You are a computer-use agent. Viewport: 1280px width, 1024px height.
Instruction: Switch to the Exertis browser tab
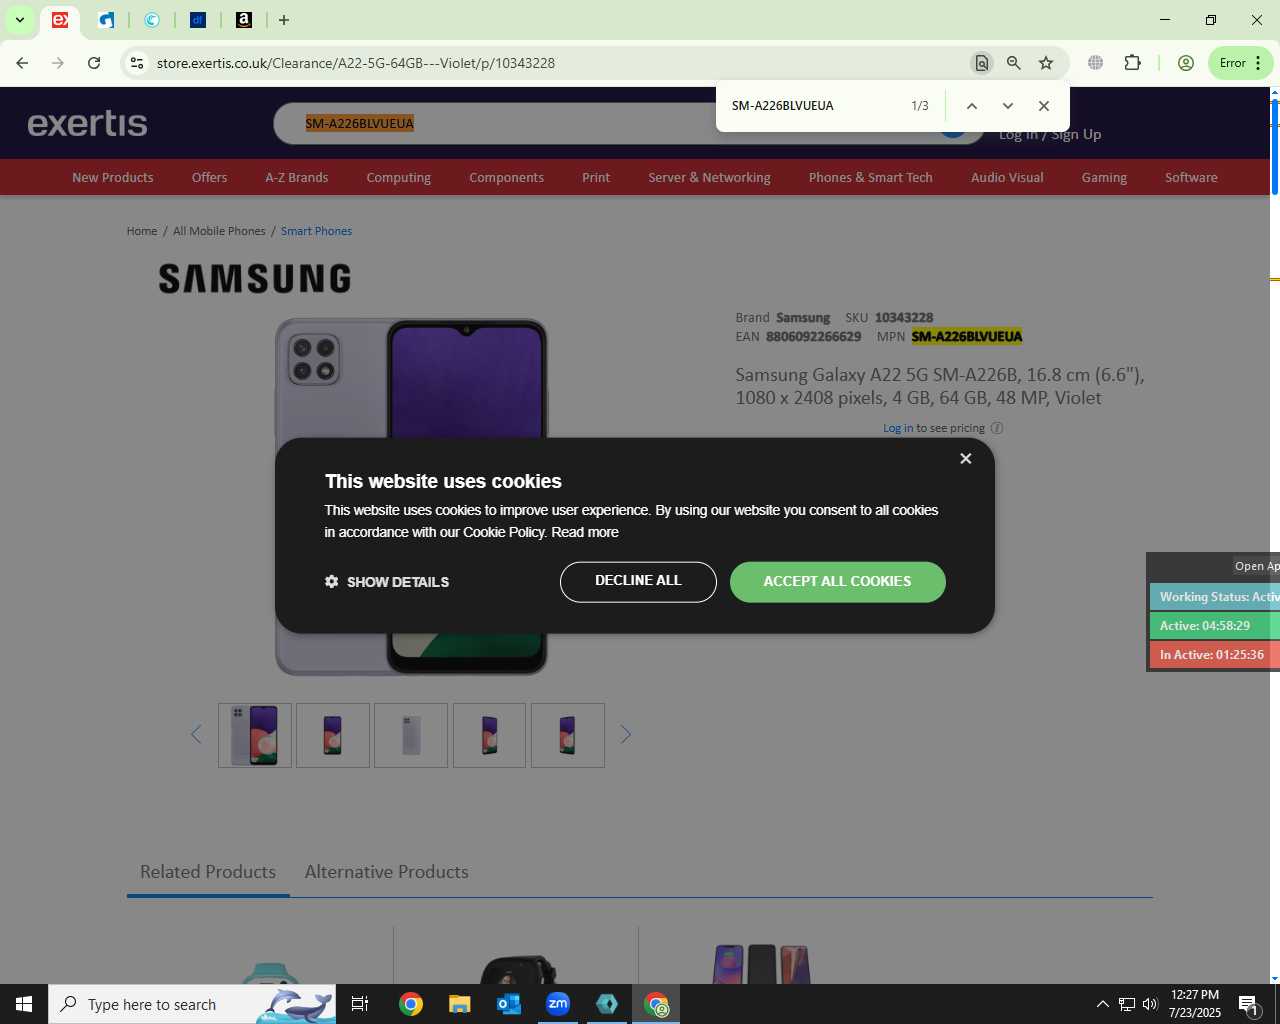coord(60,20)
